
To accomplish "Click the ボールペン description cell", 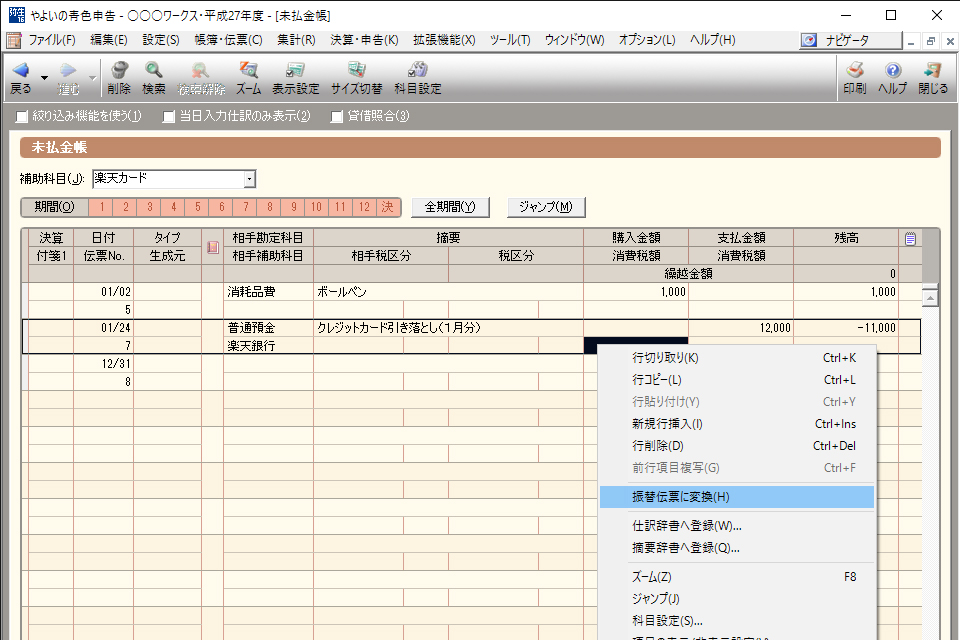I will (448, 292).
